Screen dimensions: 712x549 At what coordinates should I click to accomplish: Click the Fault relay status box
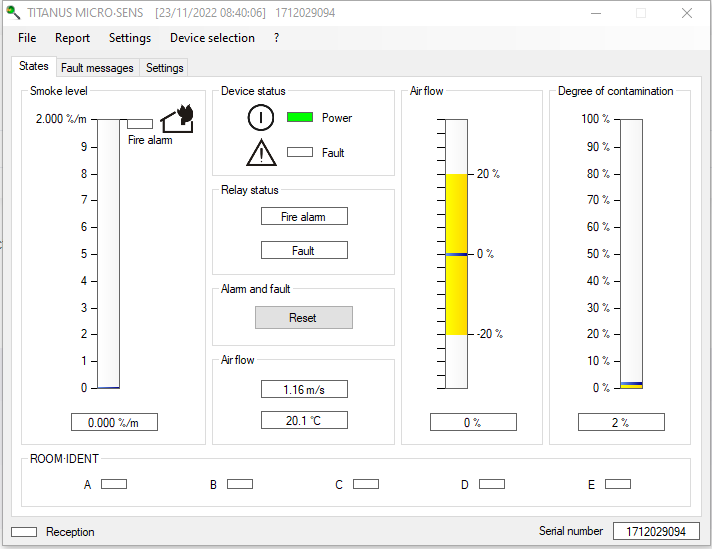[x=304, y=250]
